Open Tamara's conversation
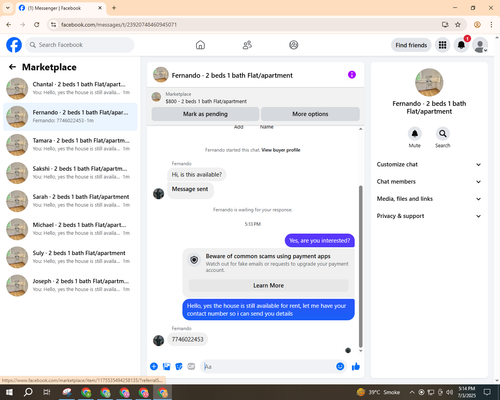 [x=70, y=145]
